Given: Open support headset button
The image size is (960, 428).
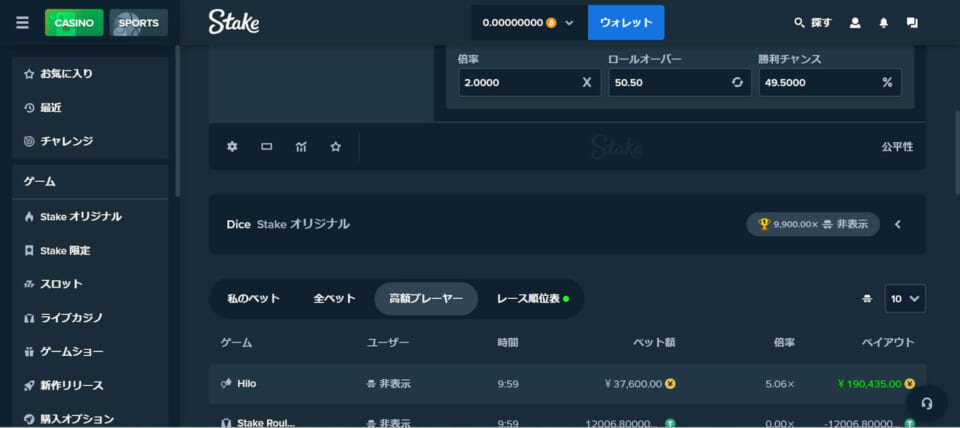Looking at the screenshot, I should 927,403.
